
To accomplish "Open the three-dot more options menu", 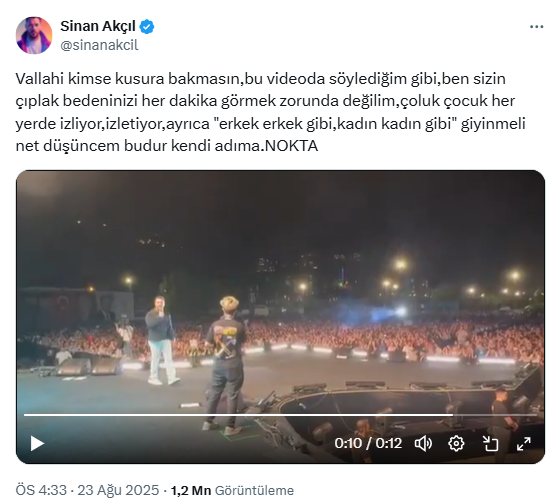I will coord(536,27).
